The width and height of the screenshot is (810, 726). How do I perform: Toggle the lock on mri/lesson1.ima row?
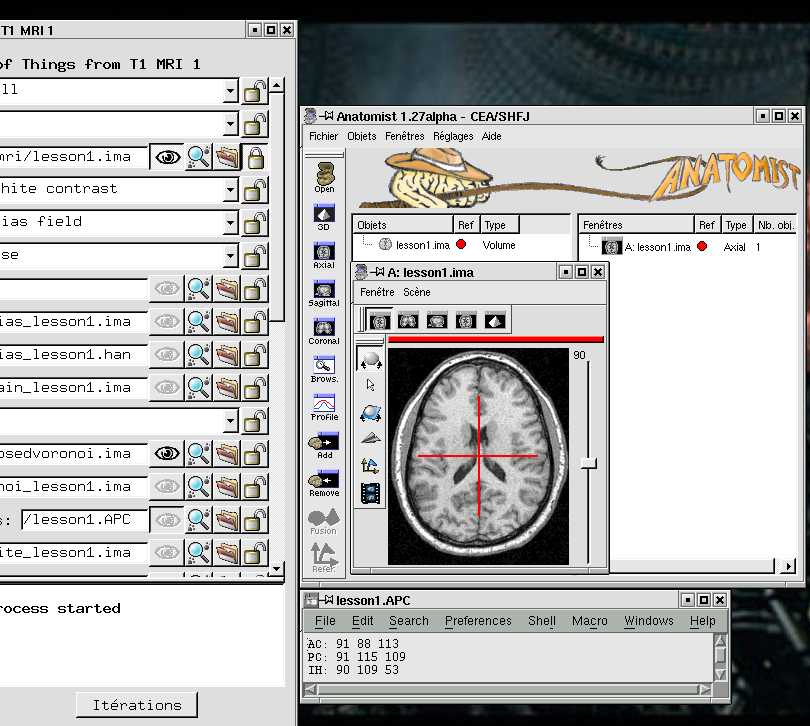pos(256,157)
